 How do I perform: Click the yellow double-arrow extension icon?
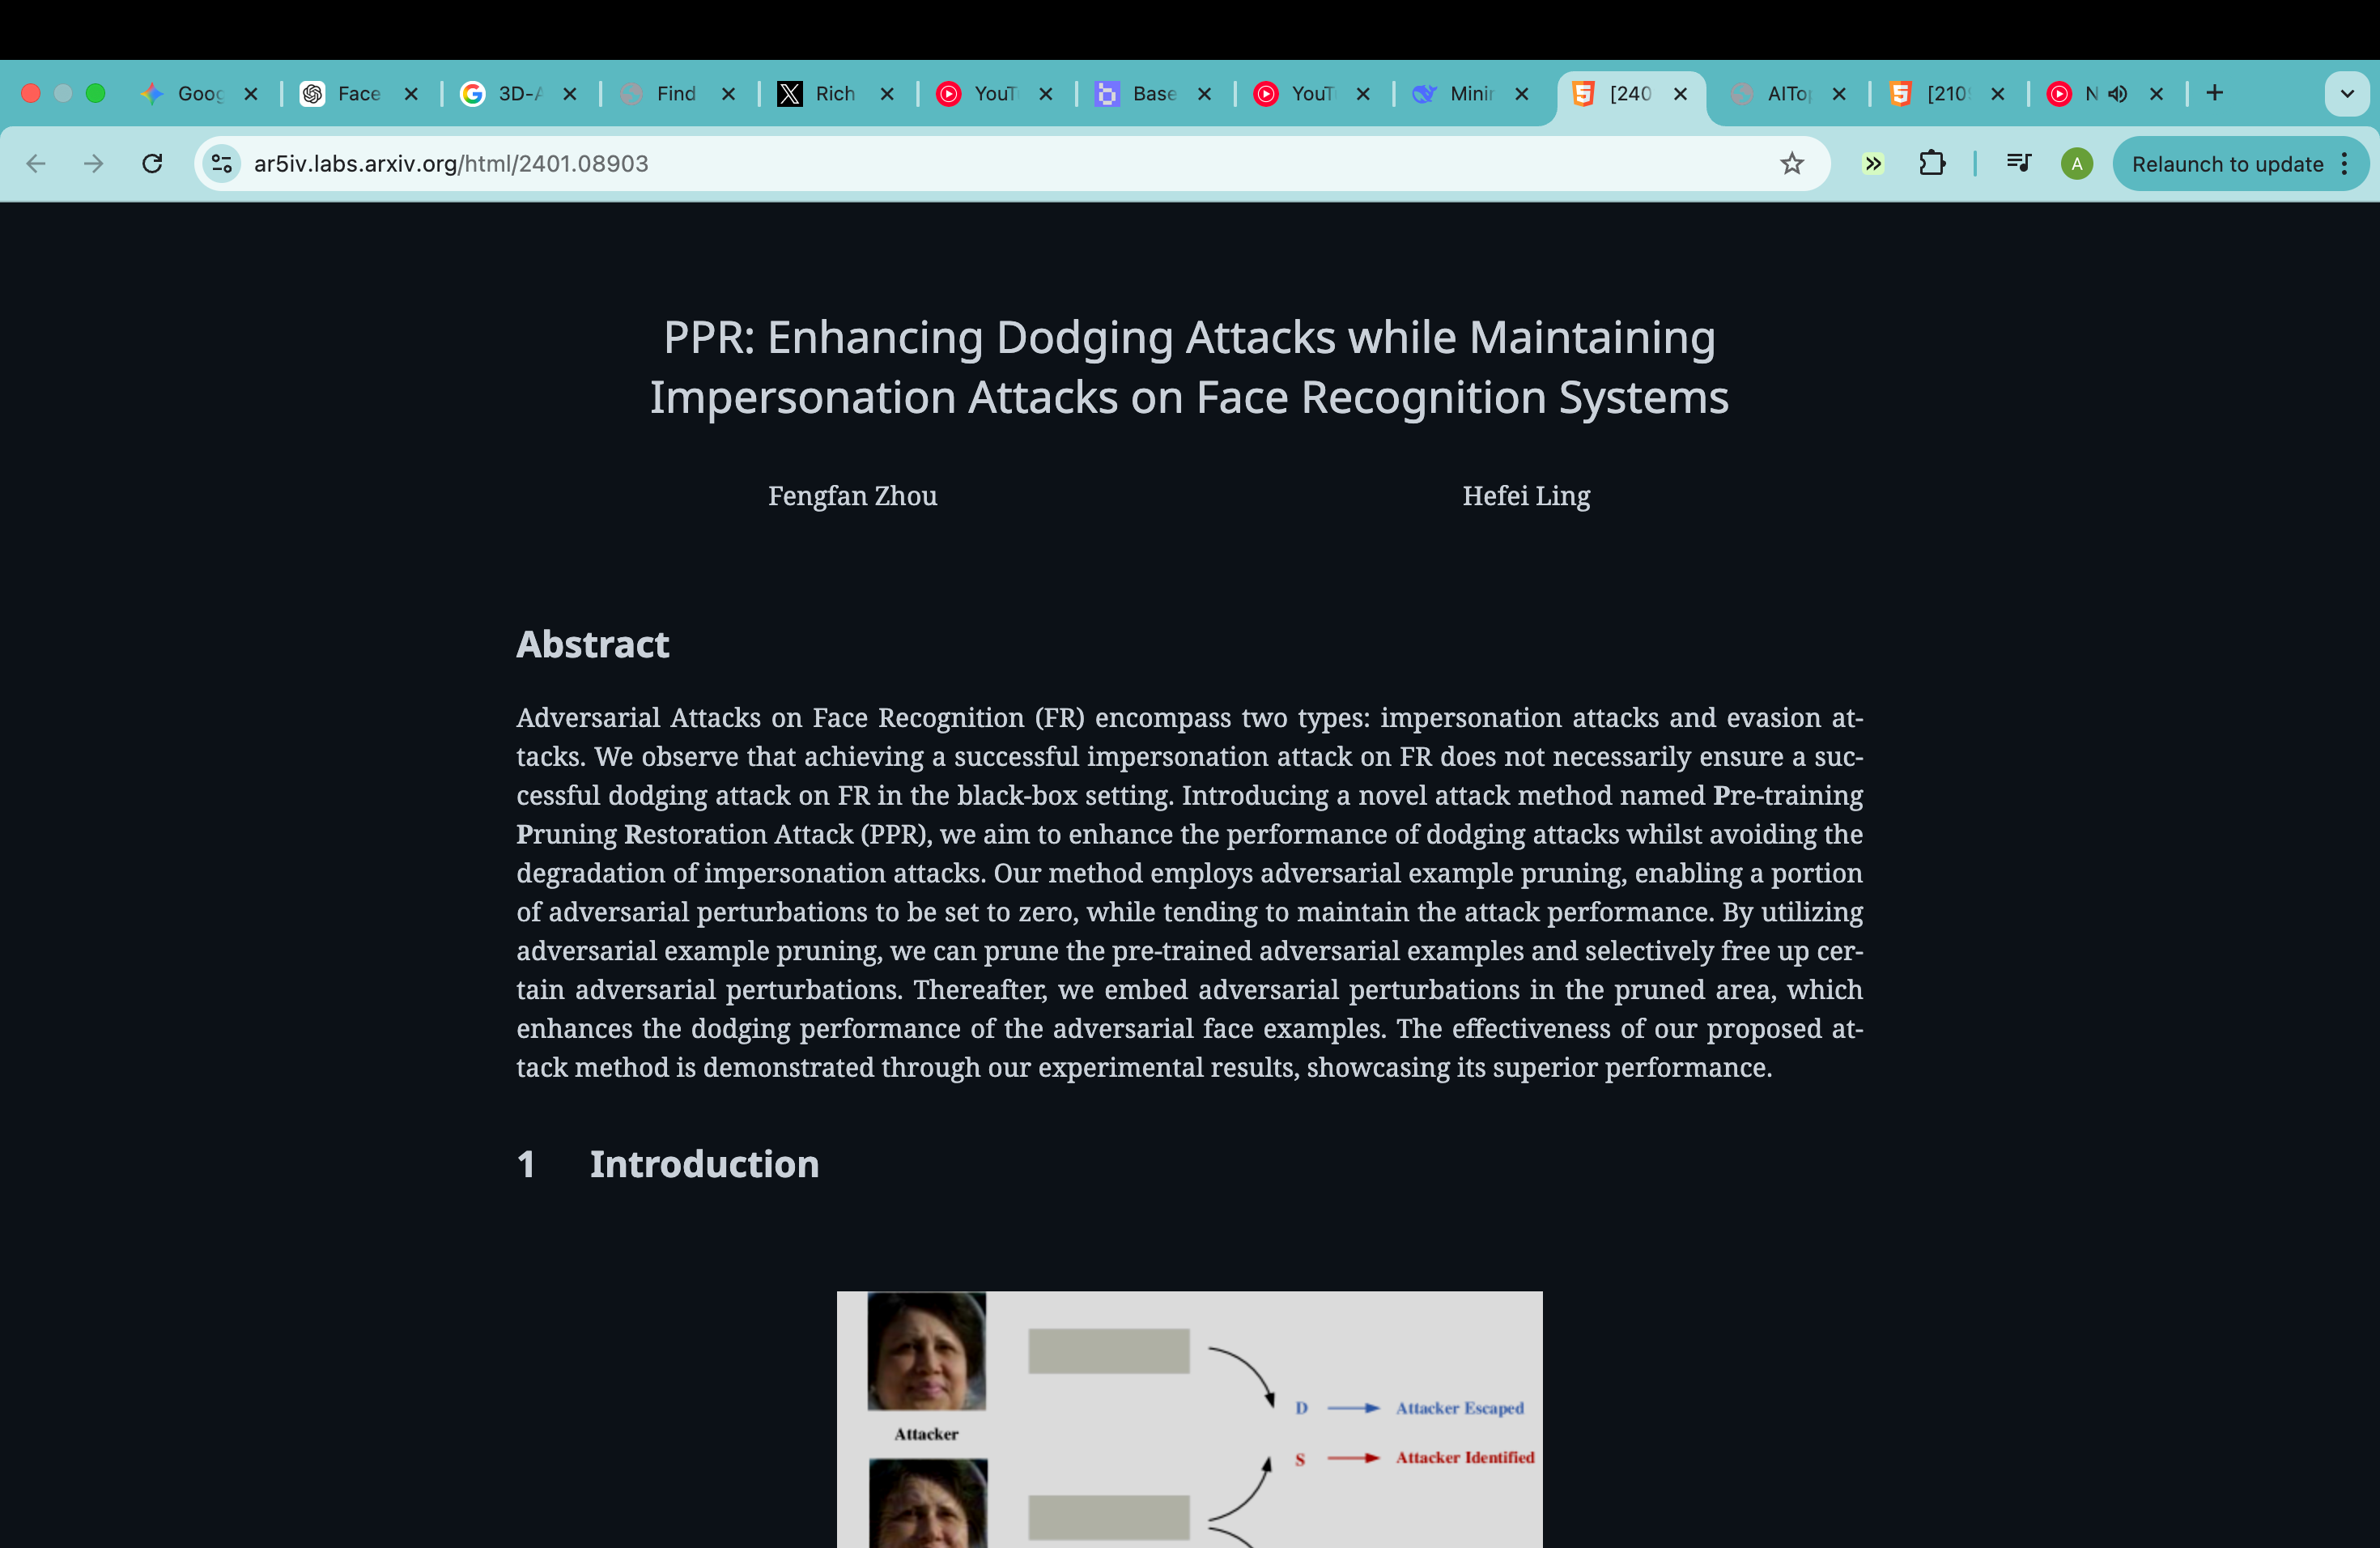click(1873, 163)
